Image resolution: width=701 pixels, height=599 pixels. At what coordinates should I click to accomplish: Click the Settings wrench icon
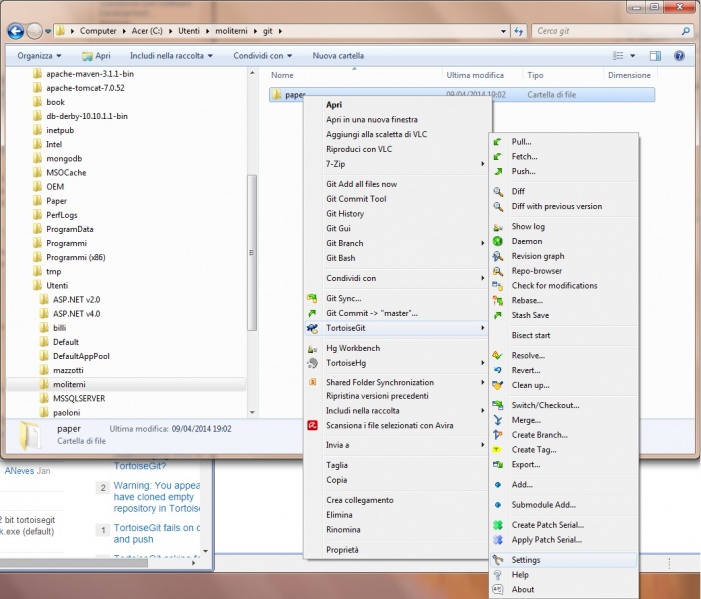coord(498,560)
